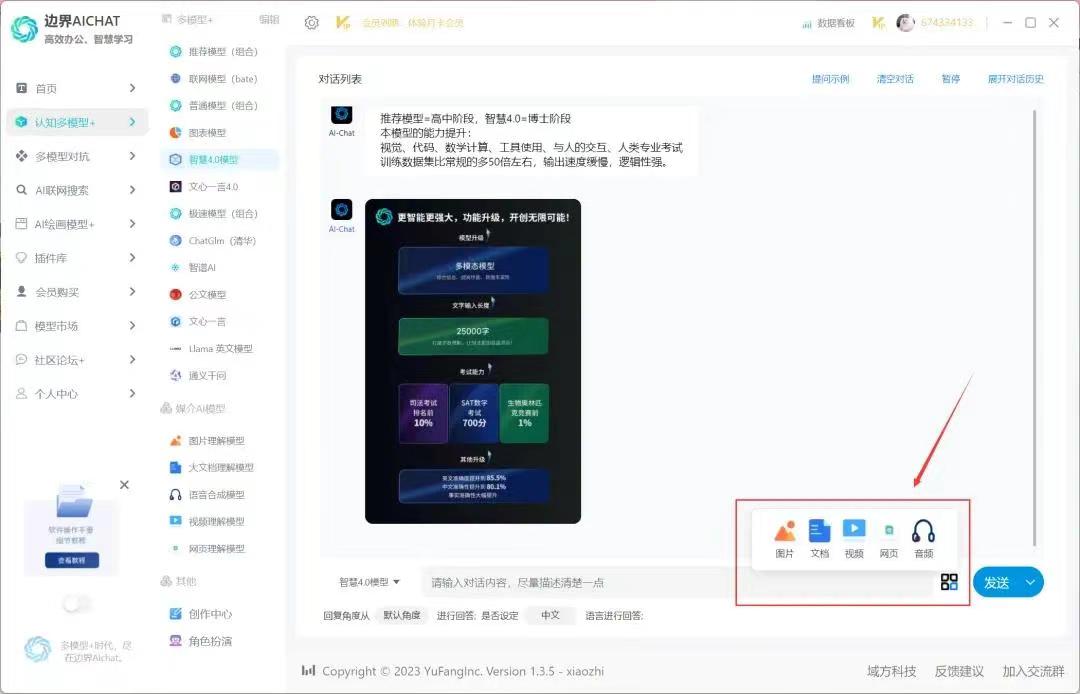Screen dimensions: 1080x694
Task: Click the conversation list vertical scrollbar
Action: pos(1034,327)
